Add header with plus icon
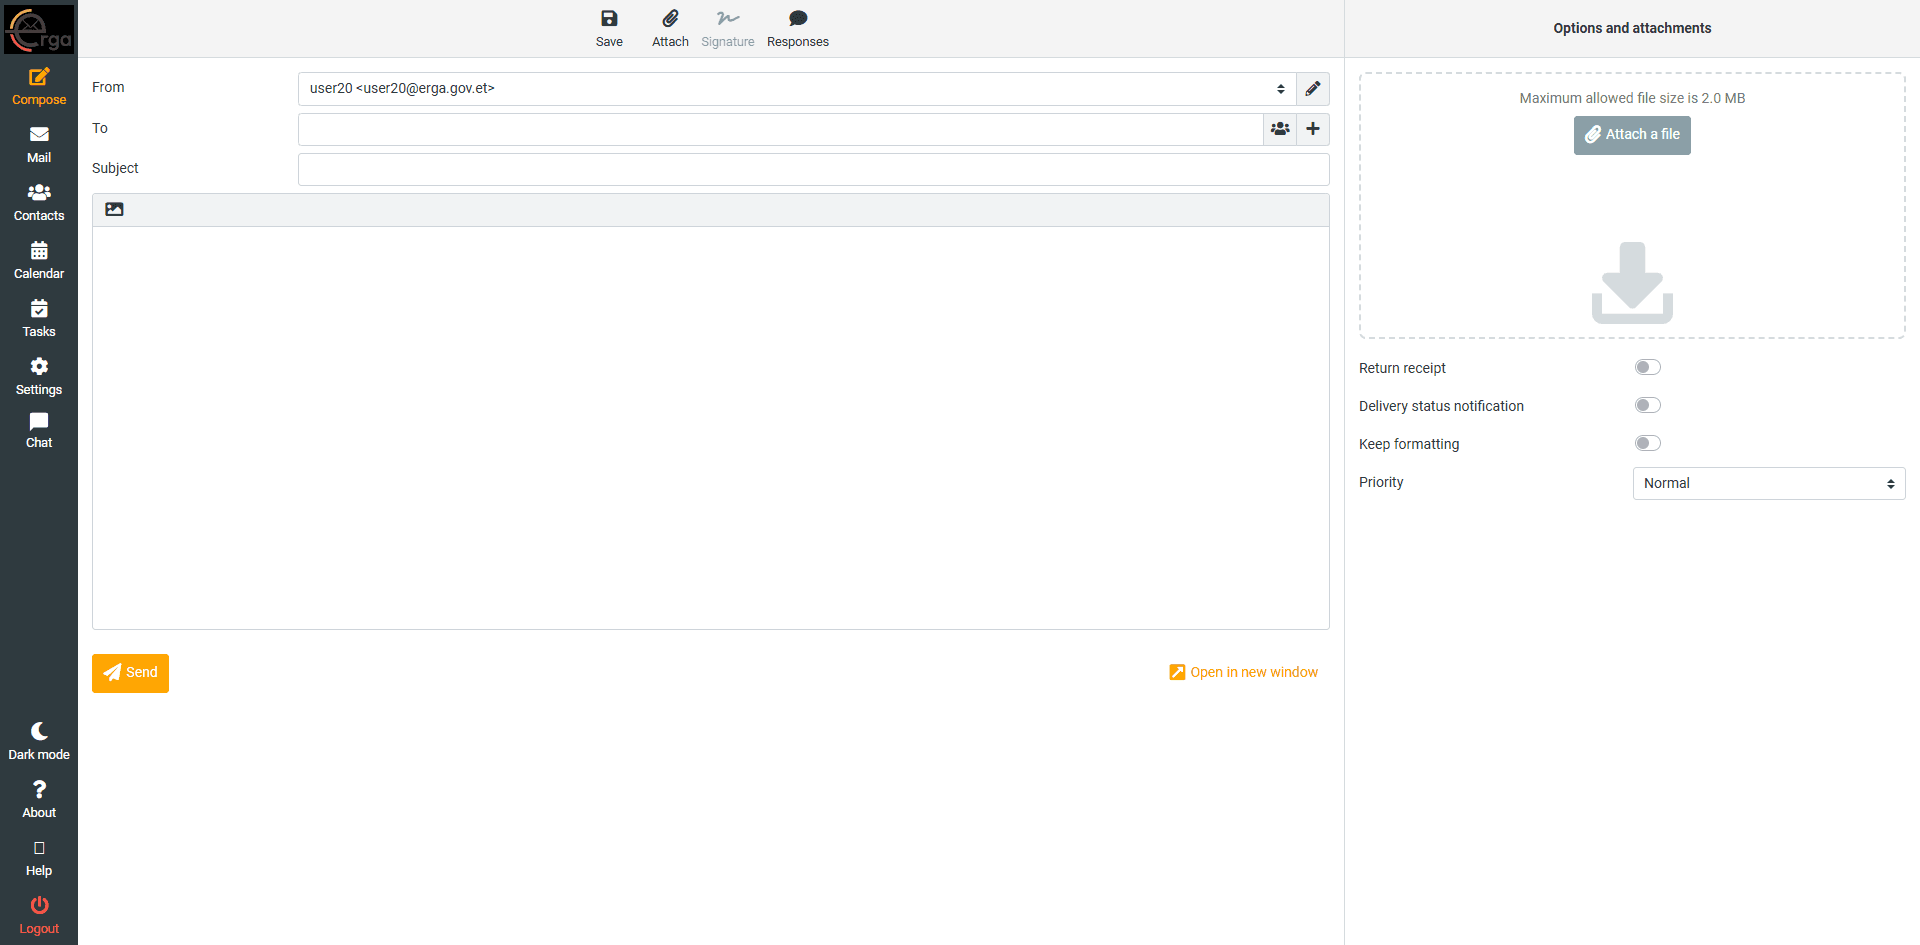 (x=1313, y=129)
